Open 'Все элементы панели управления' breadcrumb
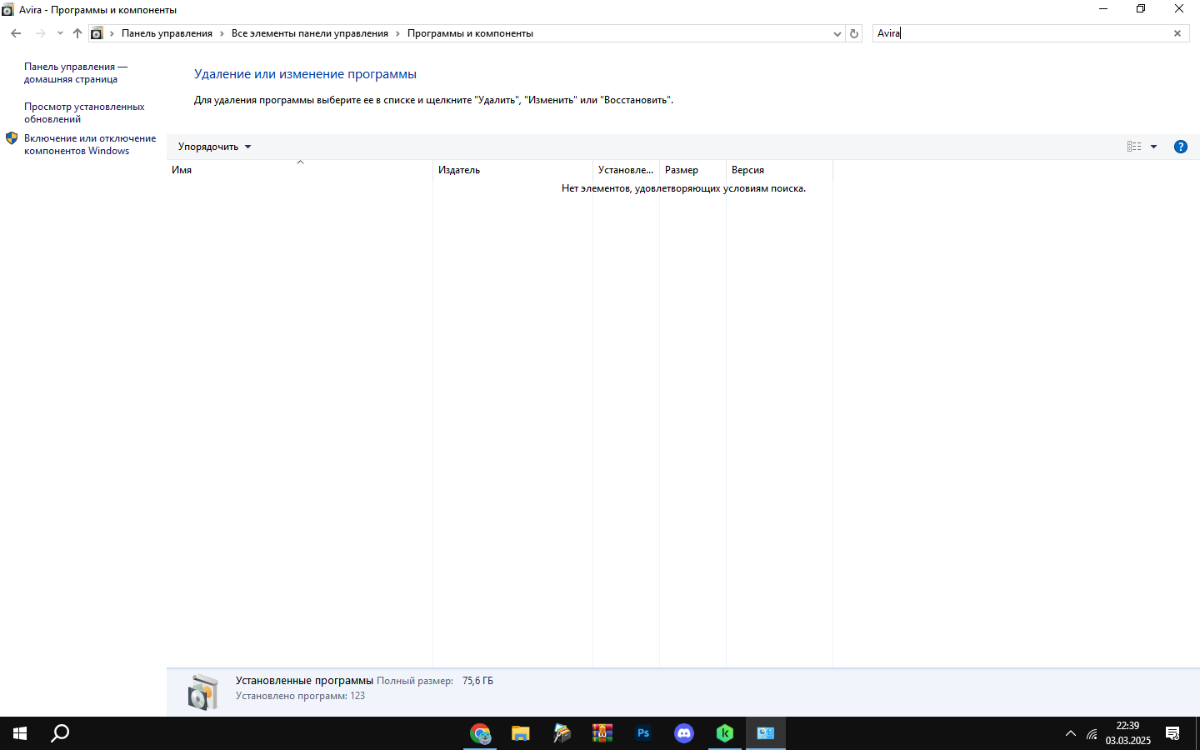This screenshot has height=750, width=1200. point(310,33)
